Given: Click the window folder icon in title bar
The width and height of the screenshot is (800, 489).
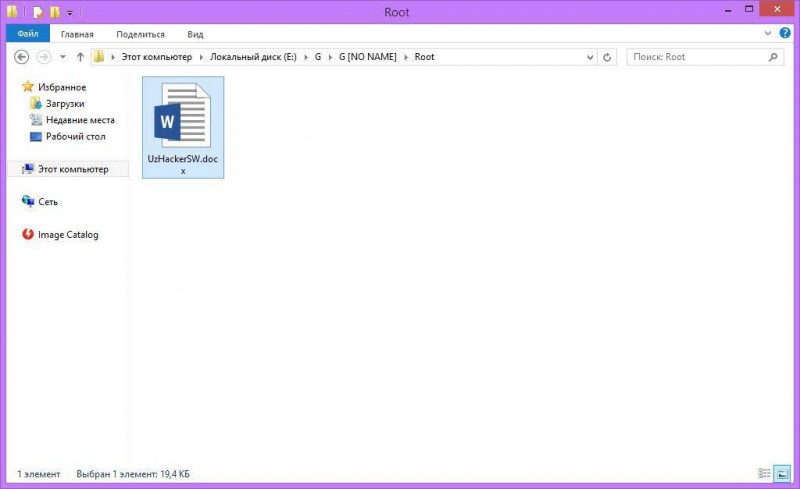Looking at the screenshot, I should pos(12,11).
